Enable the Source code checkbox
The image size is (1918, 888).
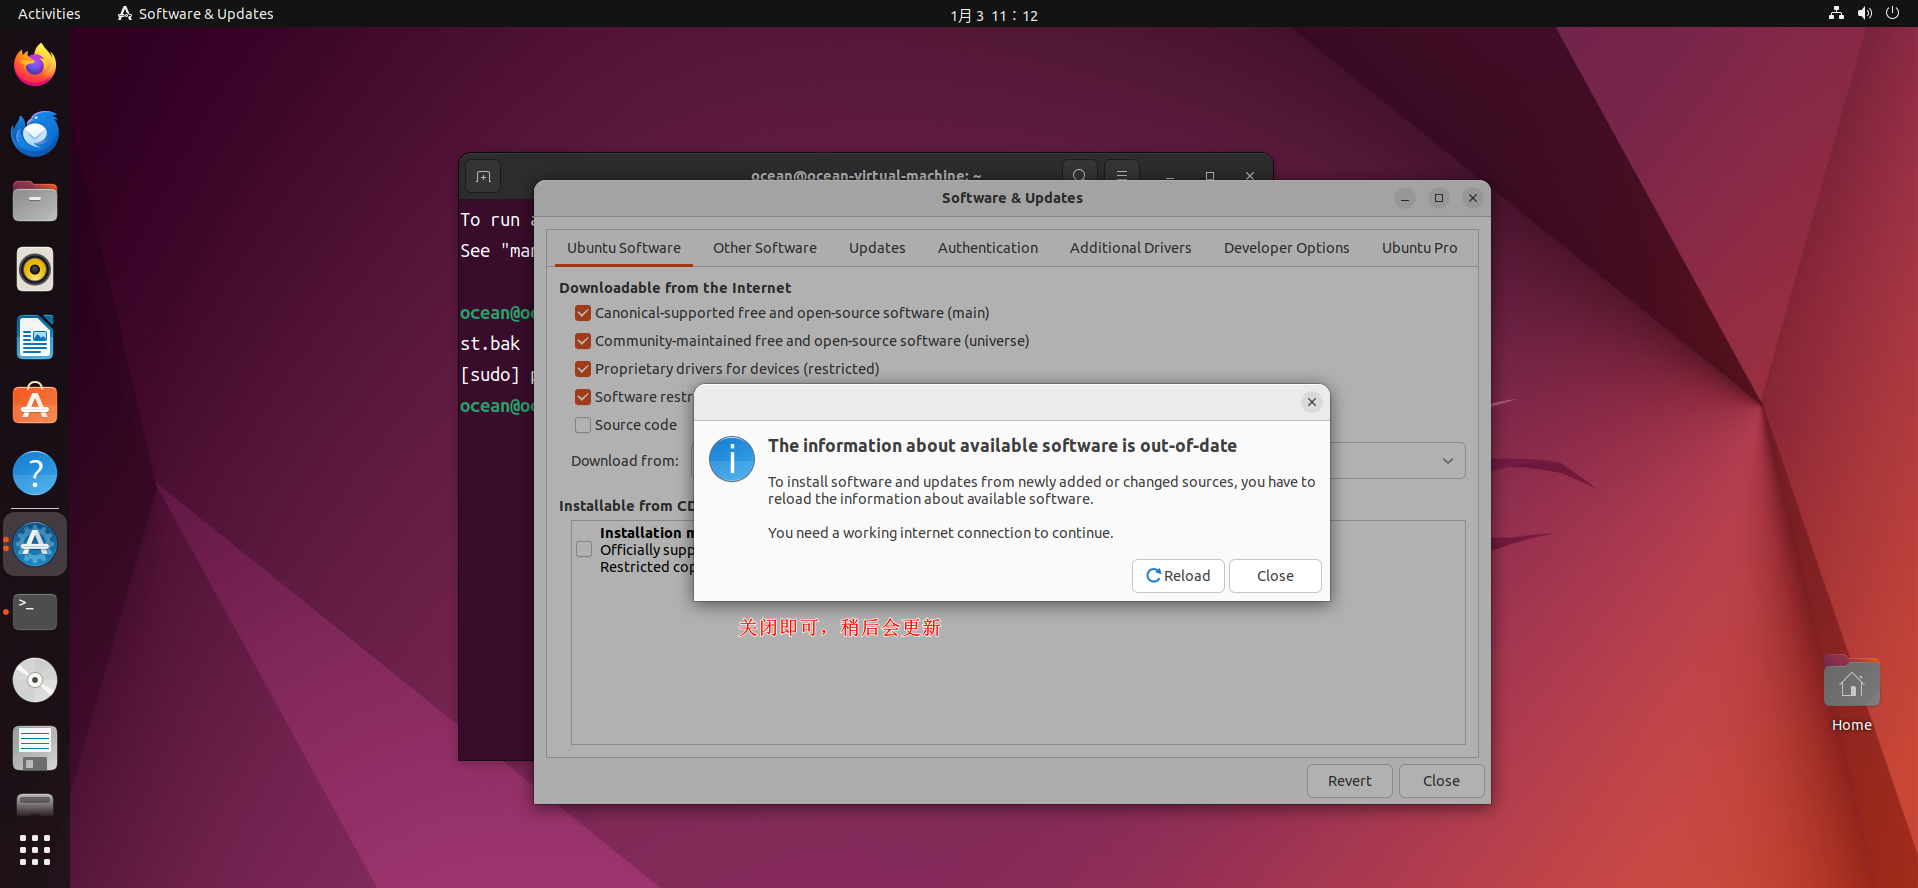coord(583,425)
